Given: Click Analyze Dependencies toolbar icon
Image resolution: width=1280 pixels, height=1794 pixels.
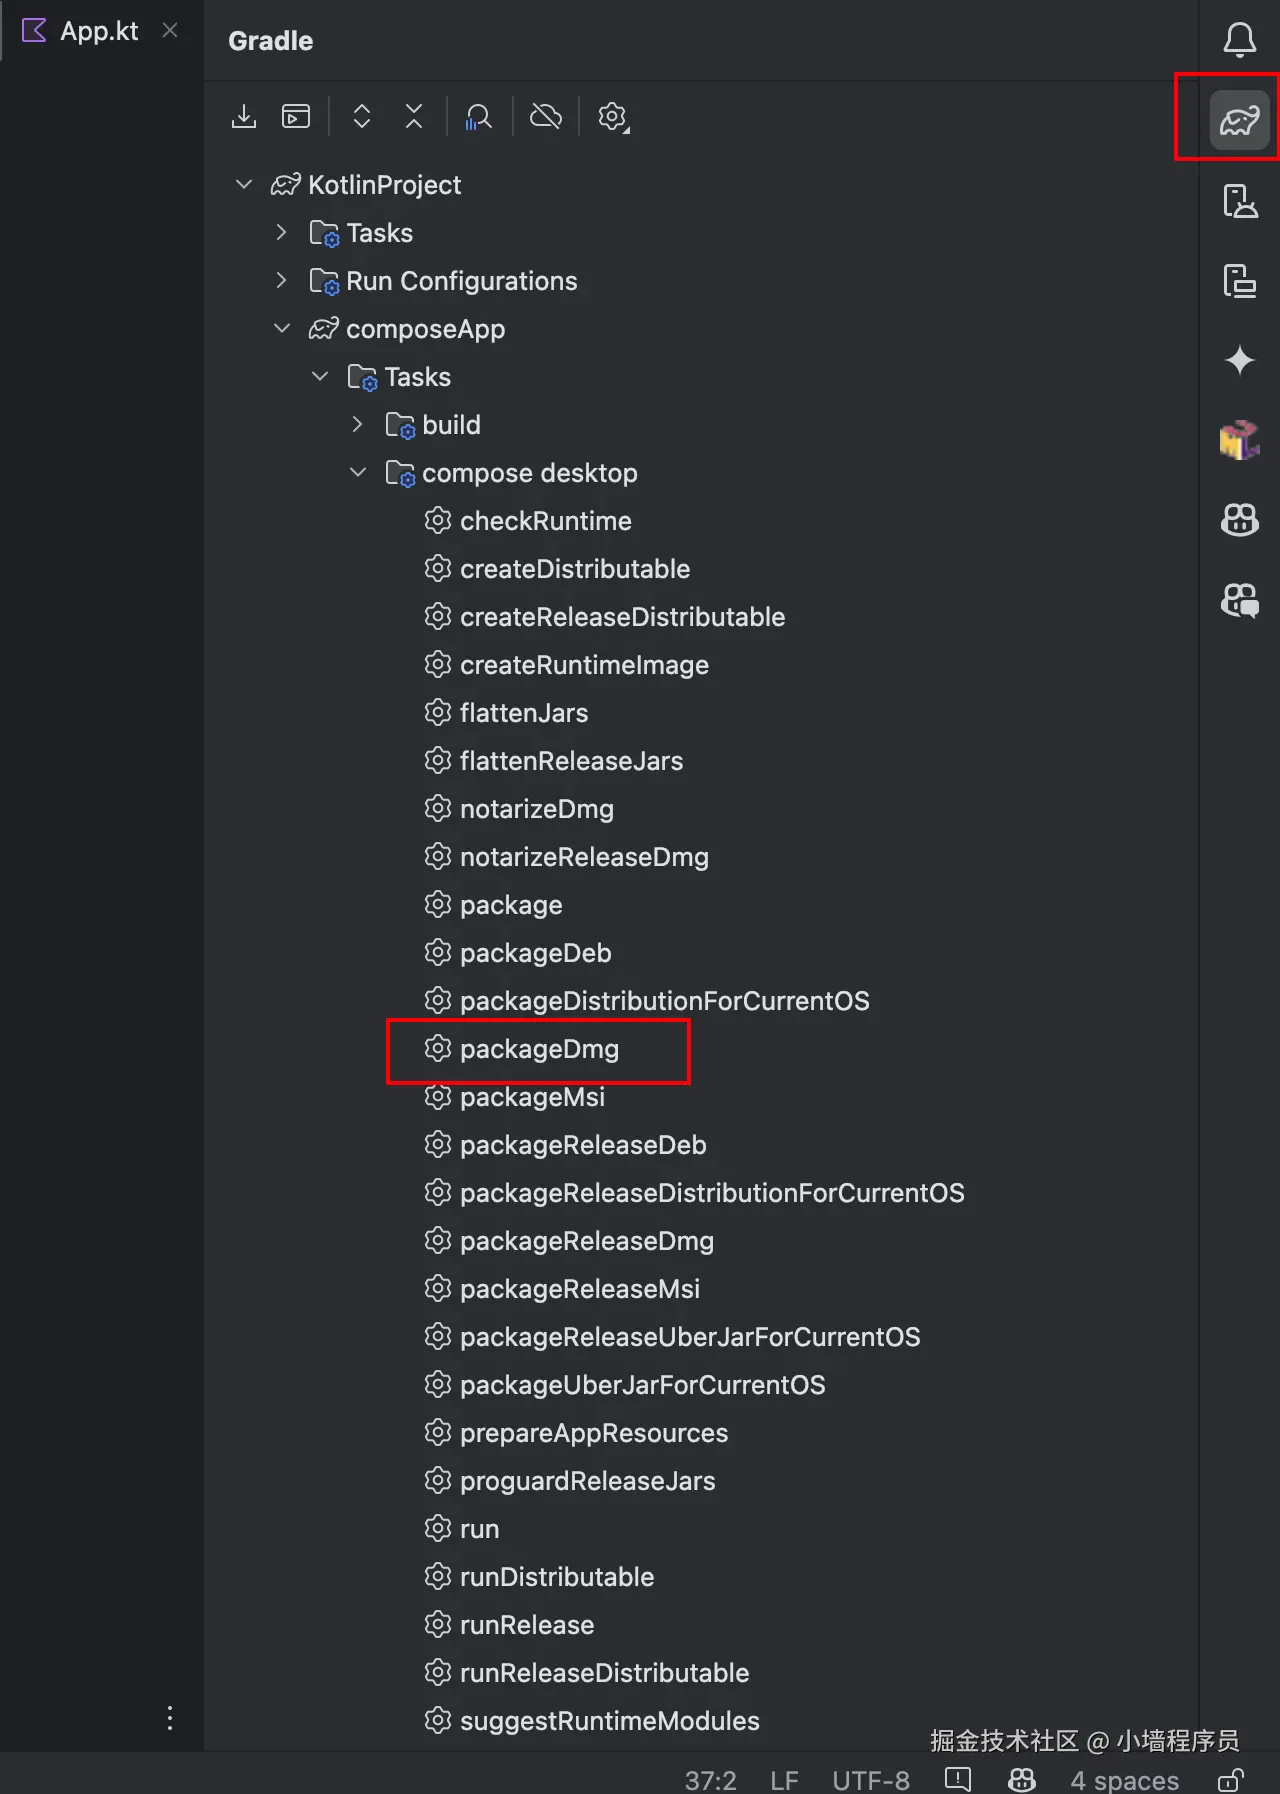Looking at the screenshot, I should pos(479,117).
